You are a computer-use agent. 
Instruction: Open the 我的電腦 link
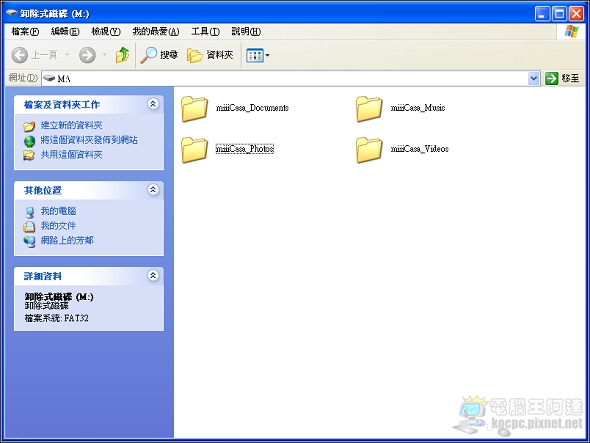58,211
